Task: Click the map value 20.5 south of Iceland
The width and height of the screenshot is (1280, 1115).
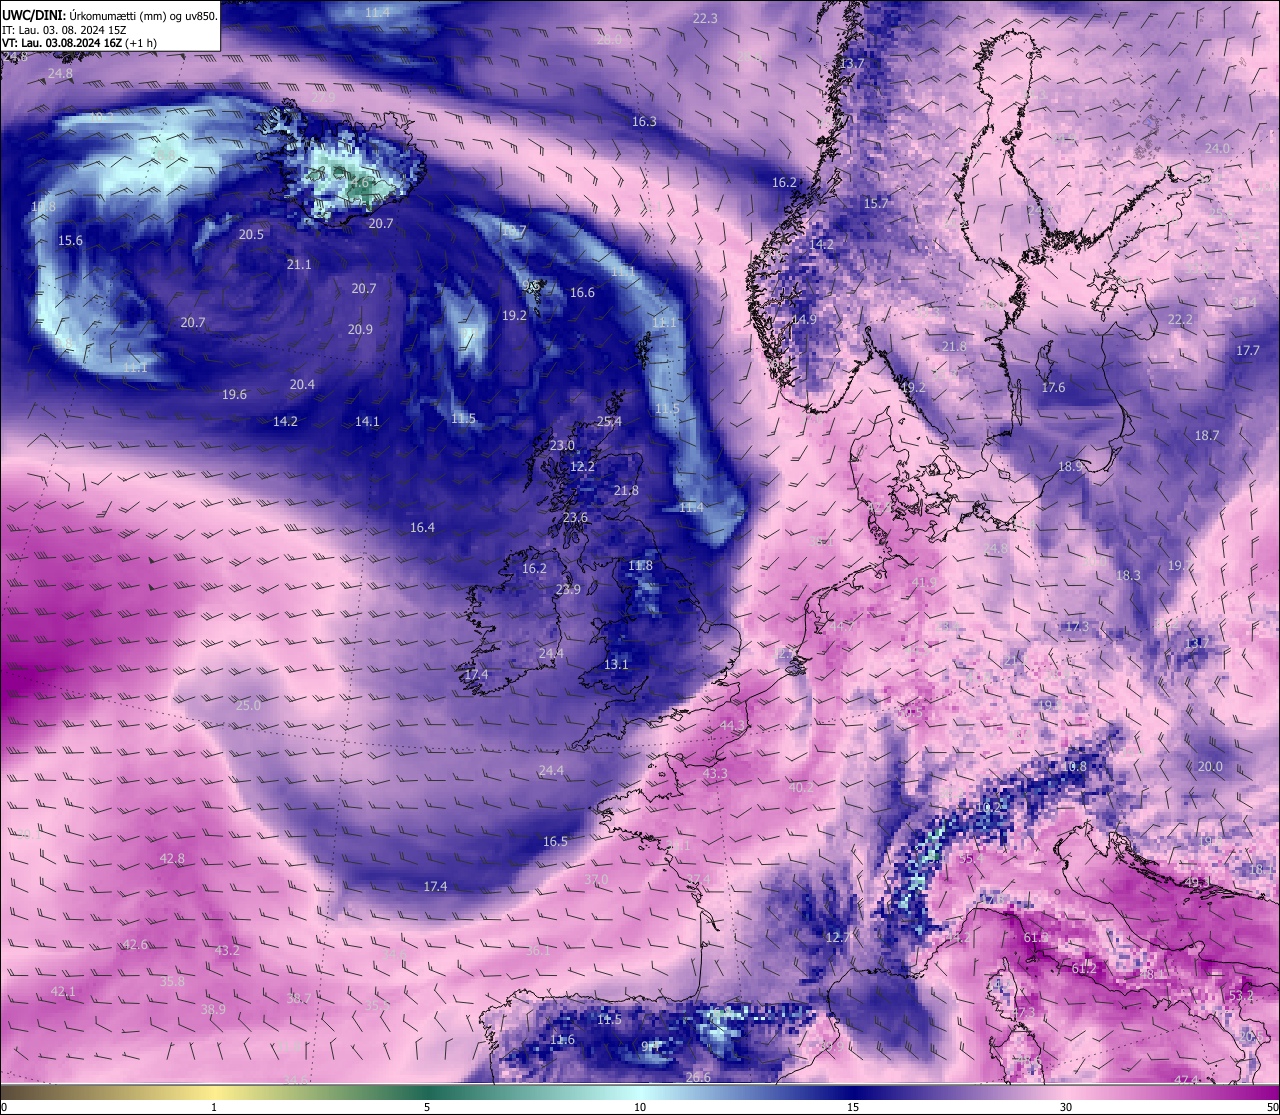Action: click(252, 235)
